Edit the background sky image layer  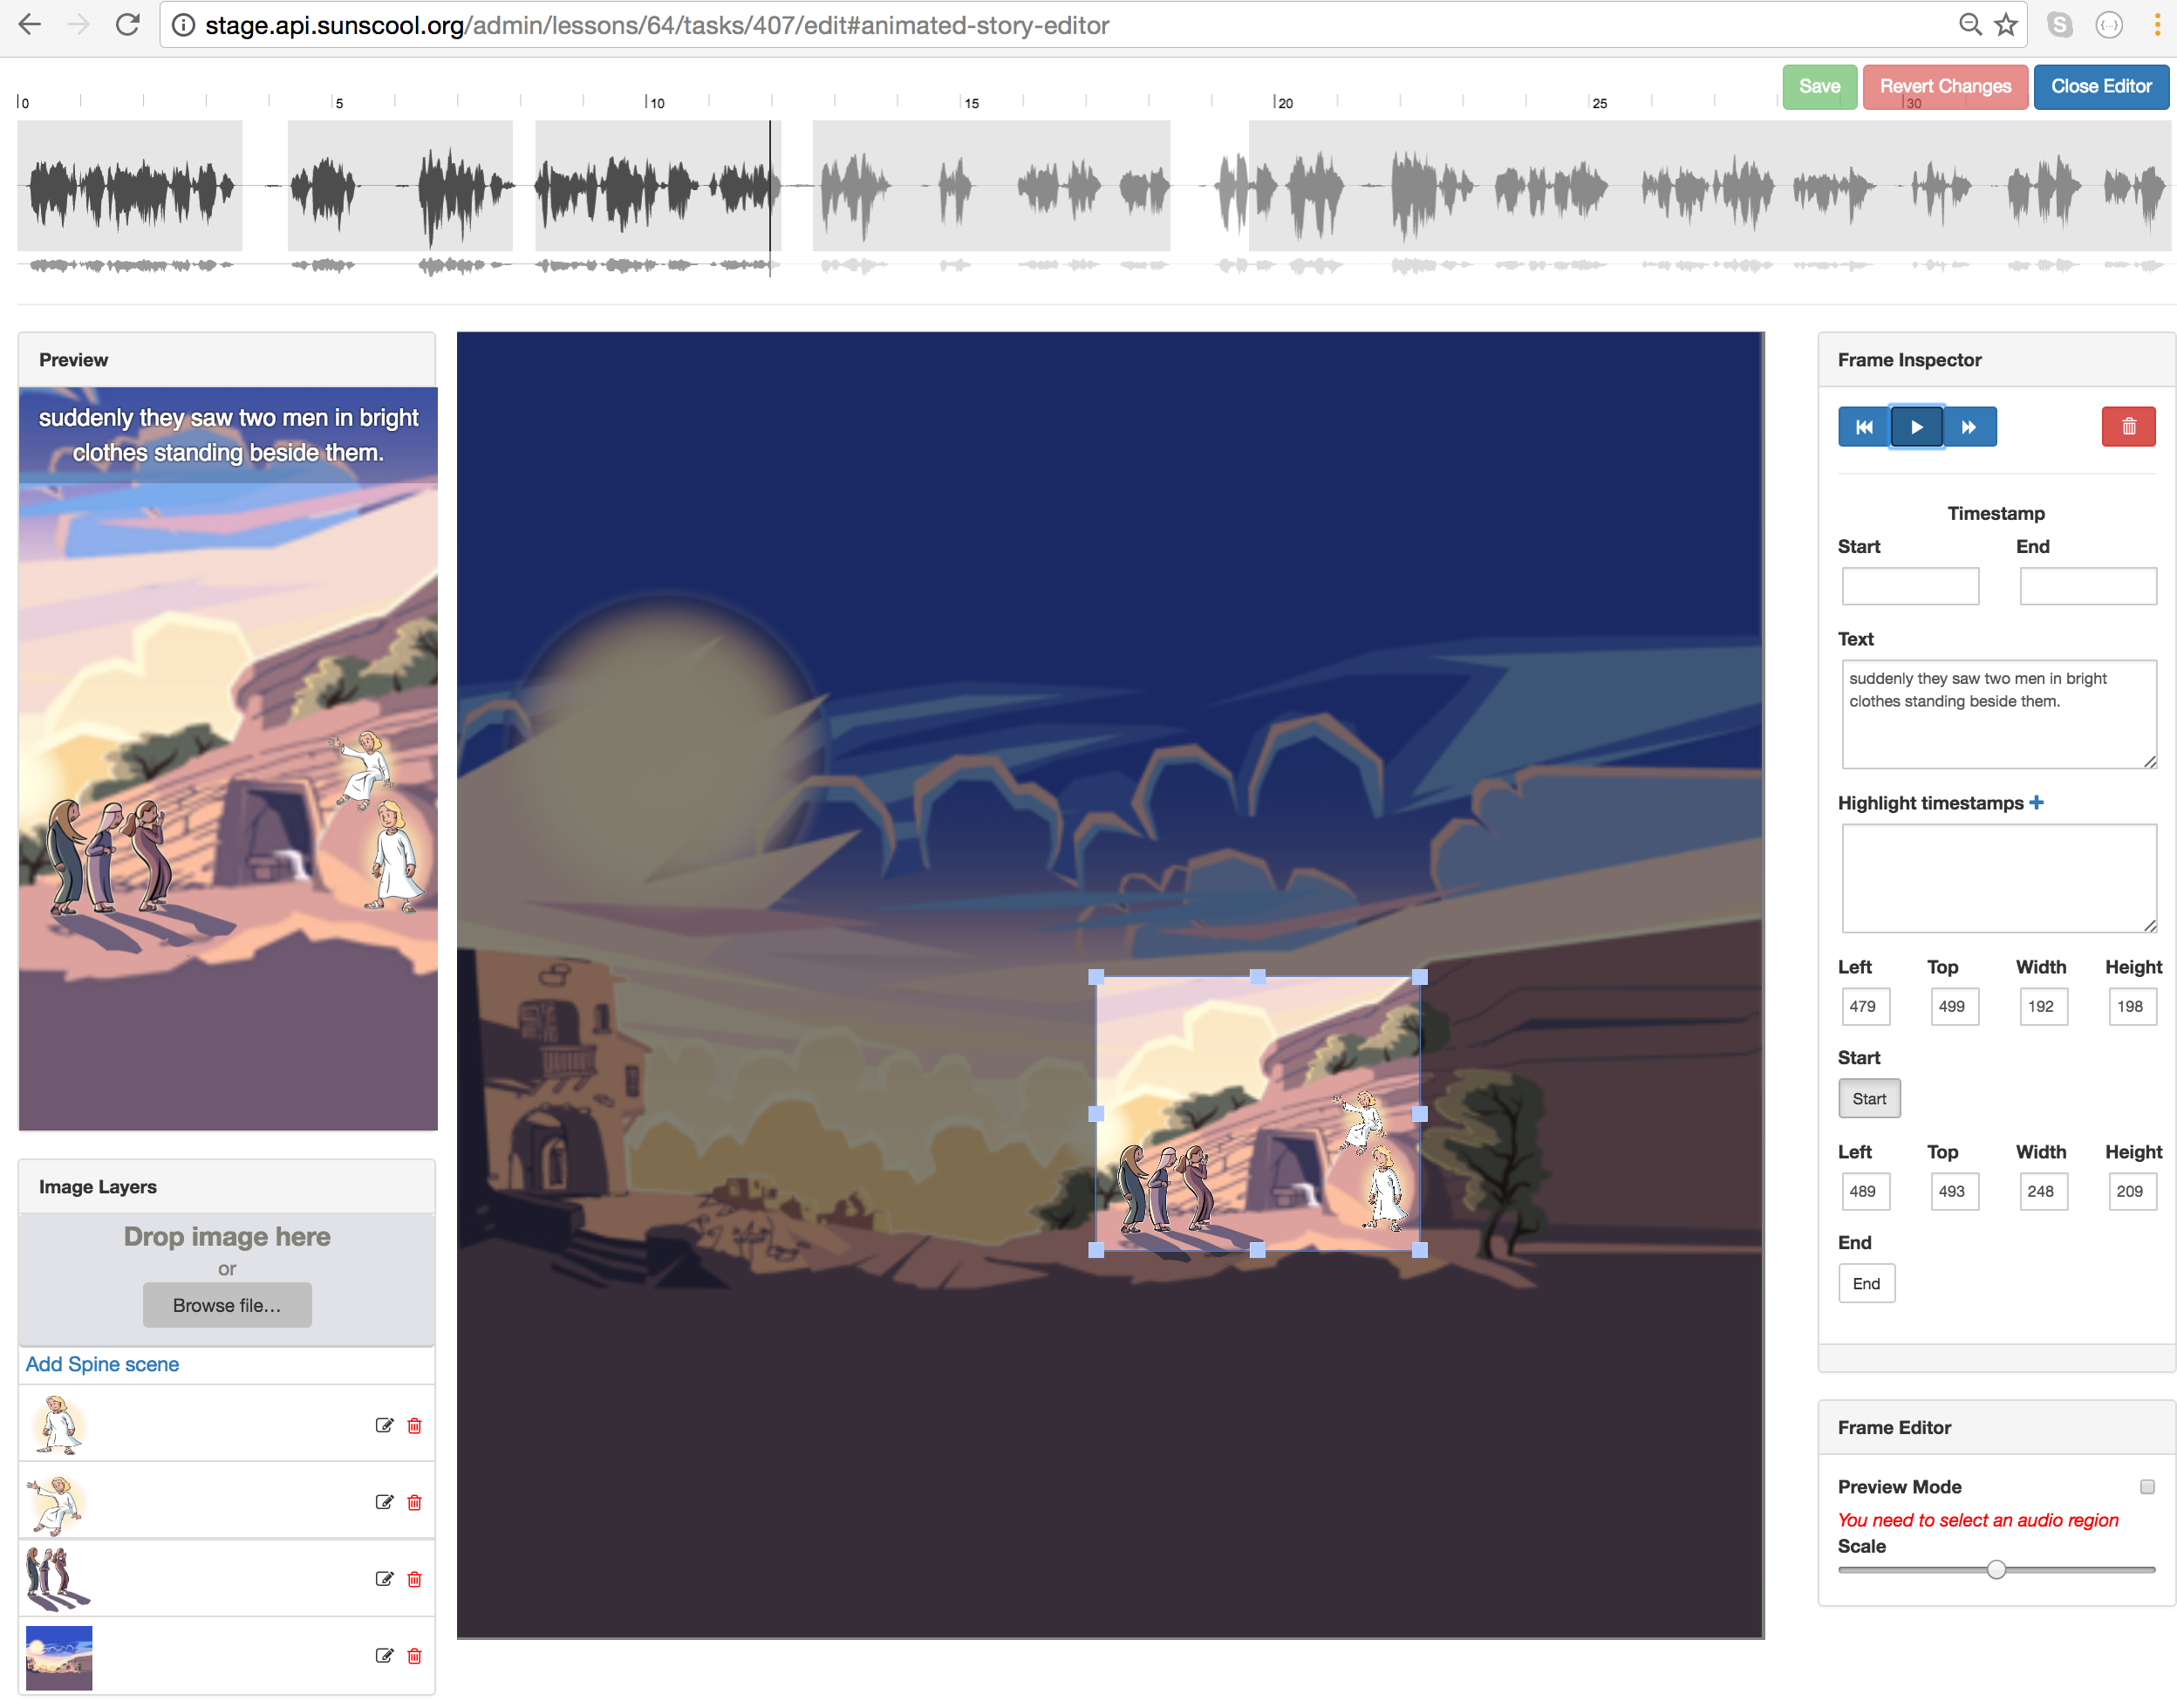click(x=384, y=1656)
